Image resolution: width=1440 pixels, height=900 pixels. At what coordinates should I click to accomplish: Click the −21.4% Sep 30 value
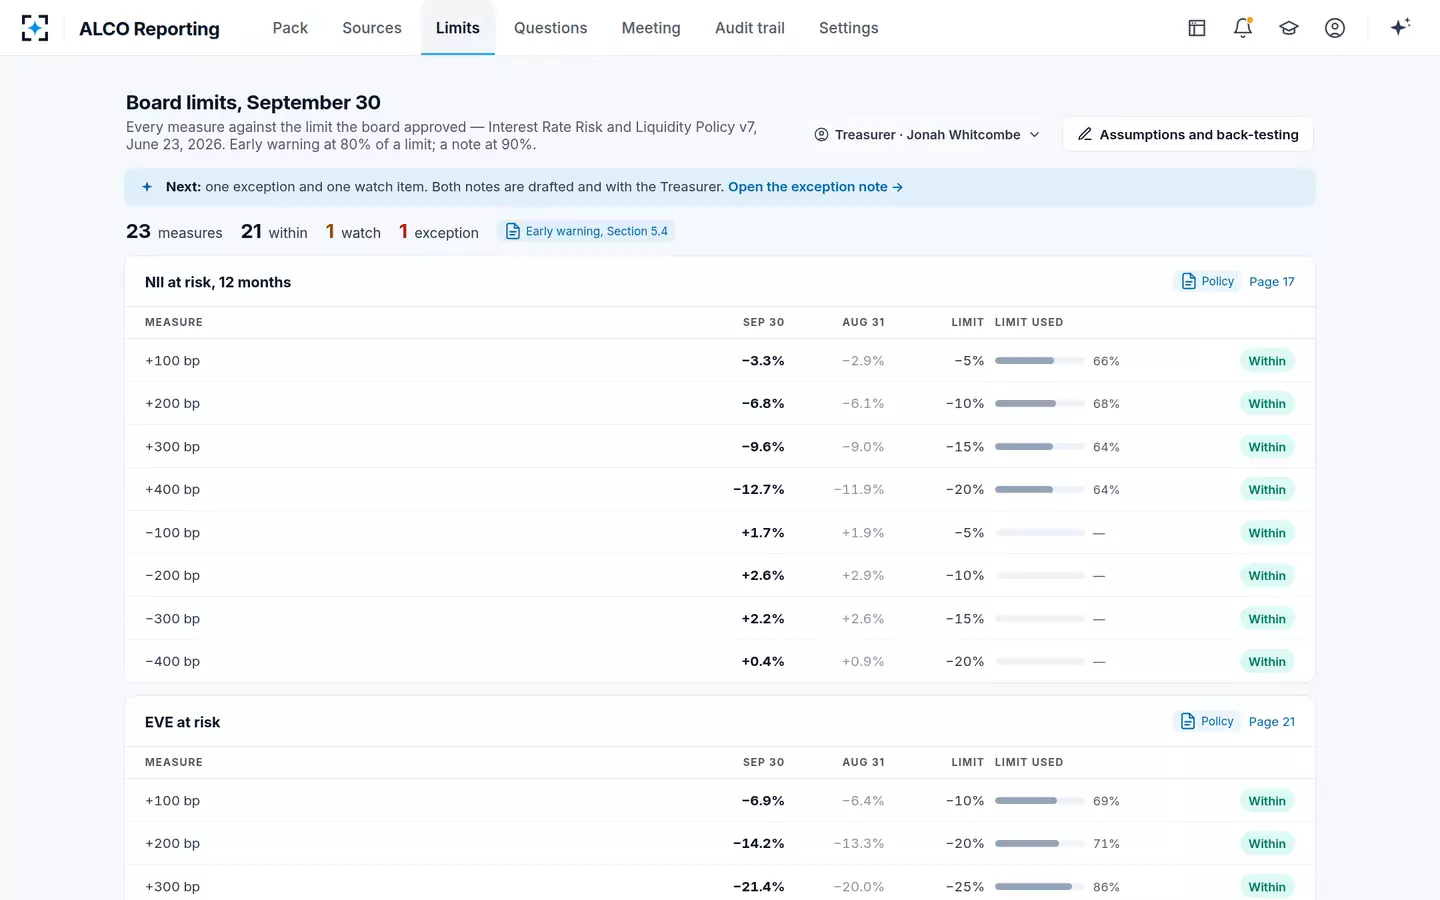(x=758, y=887)
